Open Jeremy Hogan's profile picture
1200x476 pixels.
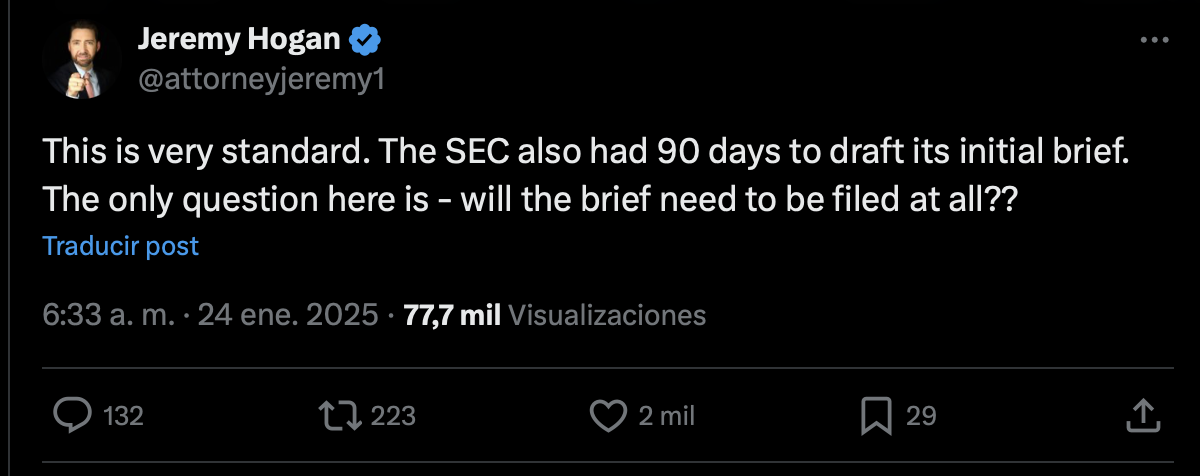[82, 62]
